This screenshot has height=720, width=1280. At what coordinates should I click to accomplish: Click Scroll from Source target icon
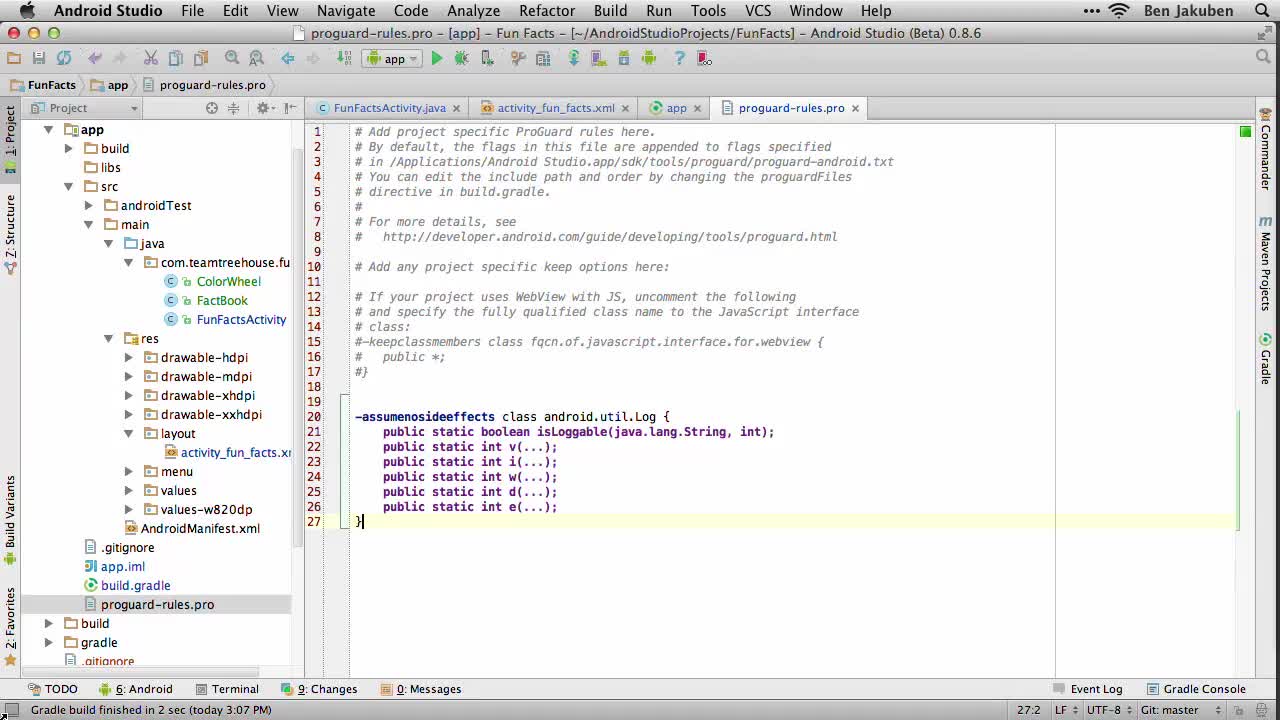click(x=212, y=108)
